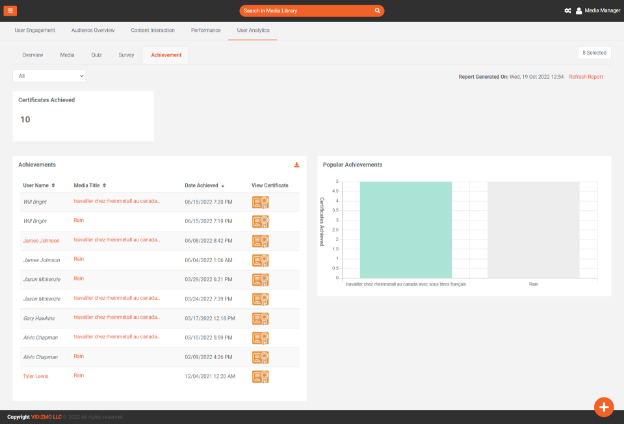Image resolution: width=624 pixels, height=425 pixels.
Task: Expand the All filter dropdown
Action: (49, 76)
